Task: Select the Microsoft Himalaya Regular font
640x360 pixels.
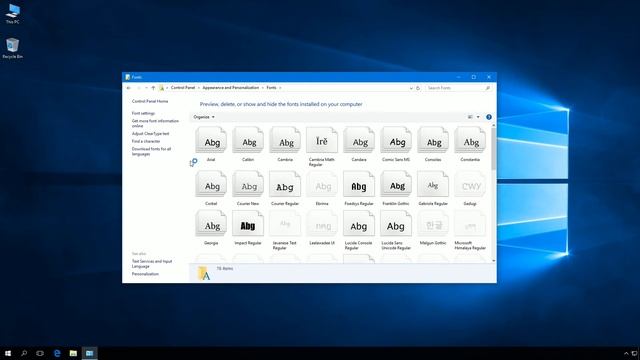Action: pyautogui.click(x=470, y=224)
